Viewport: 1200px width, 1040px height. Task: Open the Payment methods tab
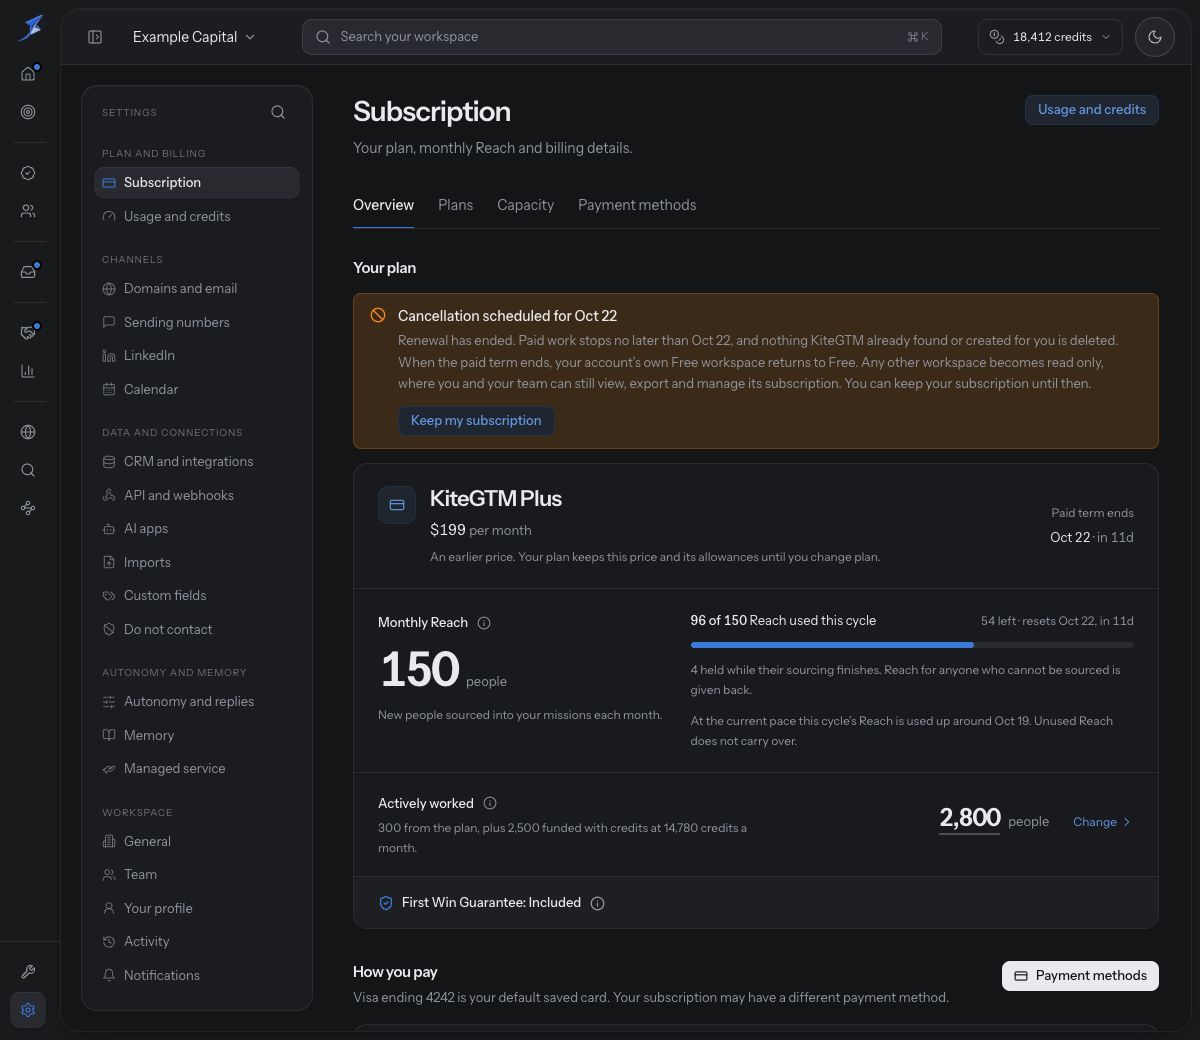click(637, 205)
